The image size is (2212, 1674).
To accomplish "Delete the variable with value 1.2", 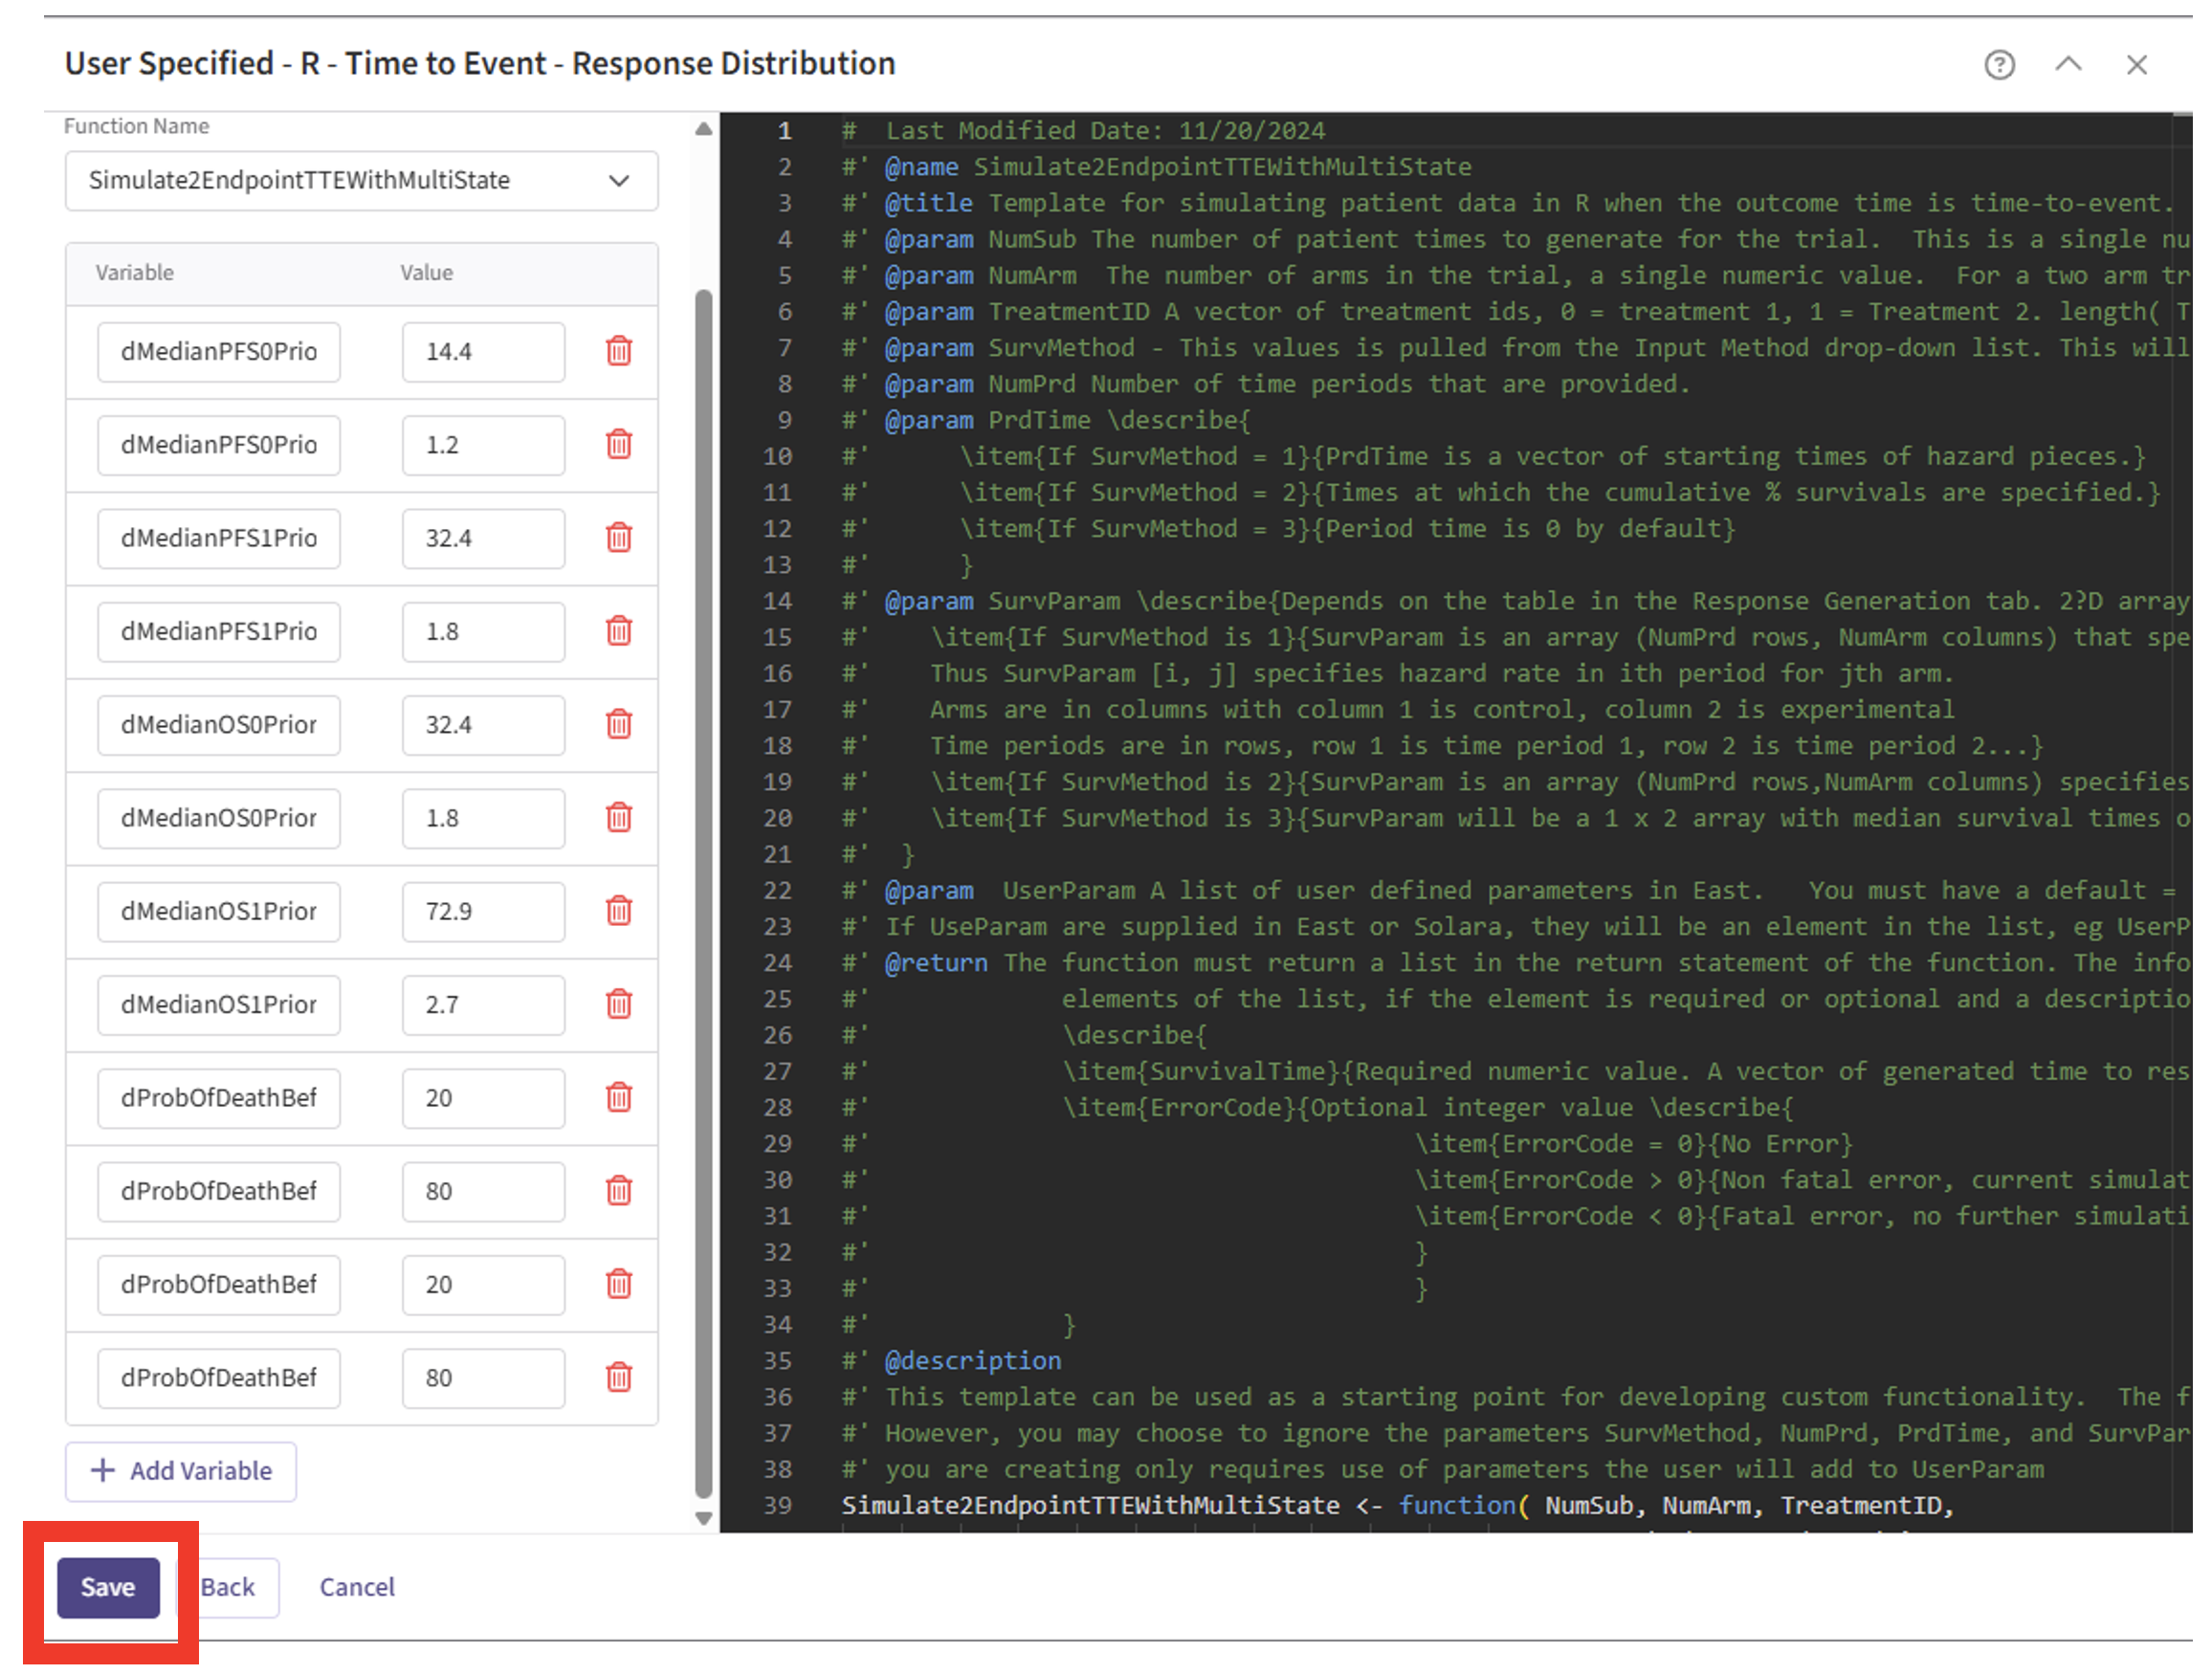I will (x=619, y=444).
